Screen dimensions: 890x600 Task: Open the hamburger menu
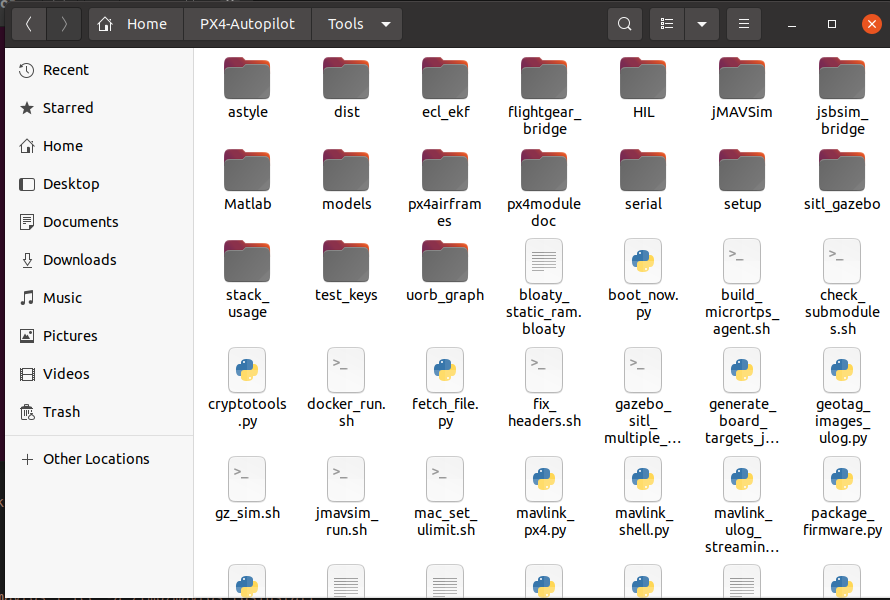click(744, 23)
